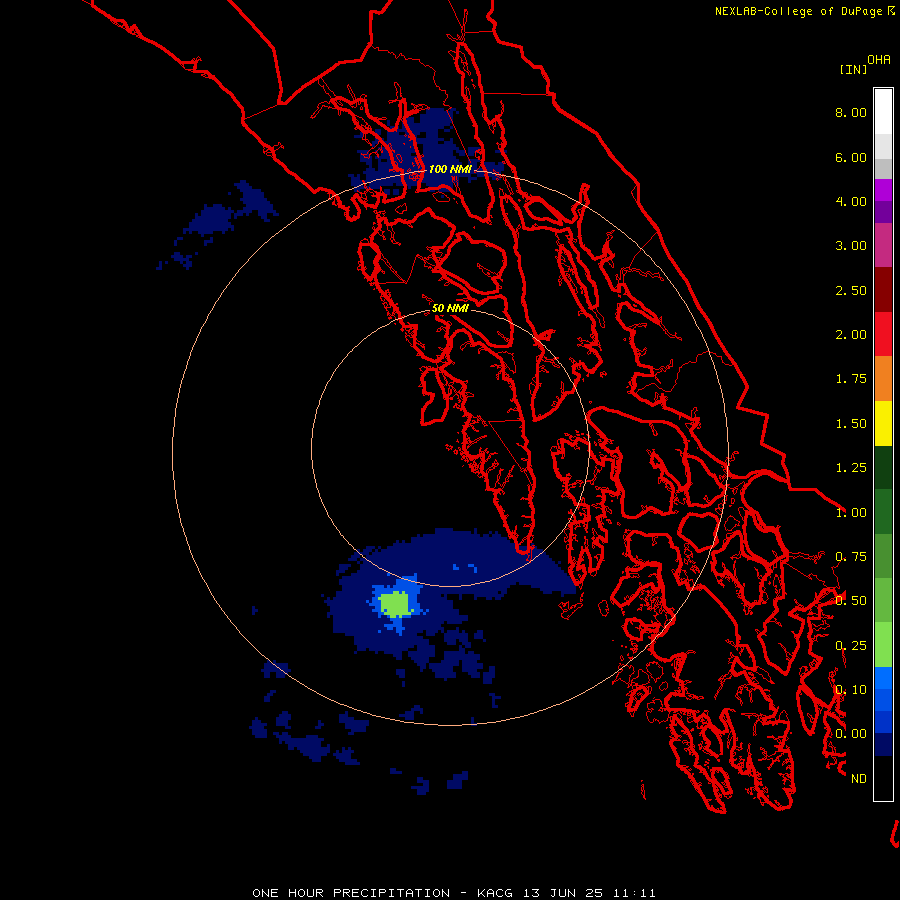
Task: Click the 3.00 legend value
Action: coord(851,246)
